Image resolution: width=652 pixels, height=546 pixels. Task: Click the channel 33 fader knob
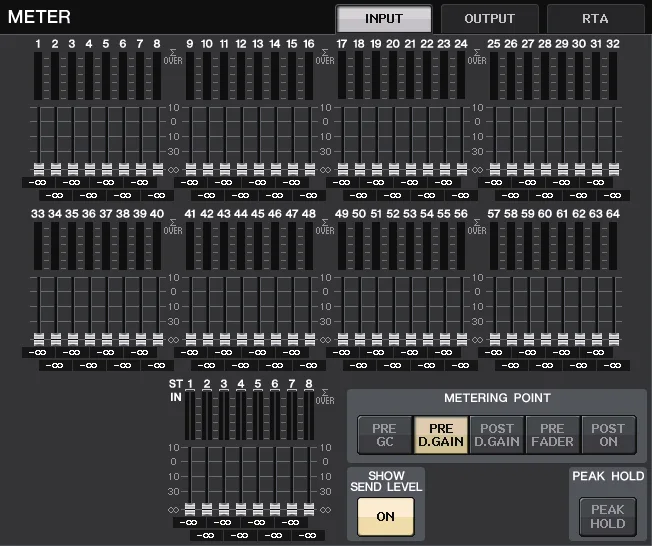coord(39,340)
